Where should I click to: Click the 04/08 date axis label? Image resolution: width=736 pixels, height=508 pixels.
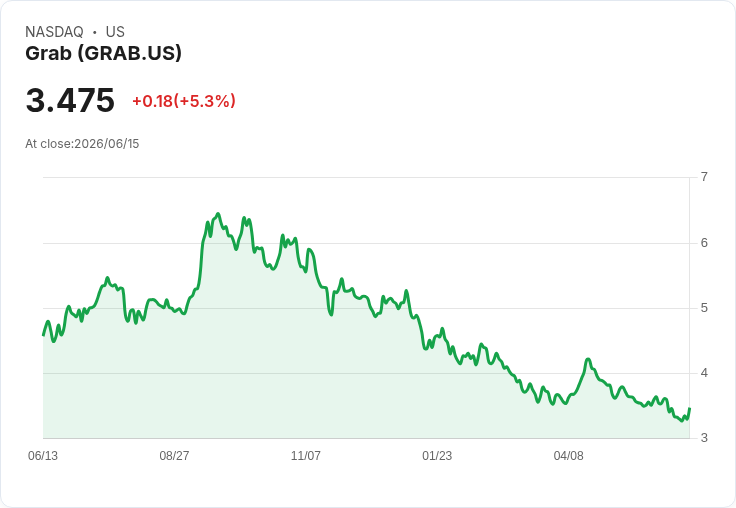point(568,456)
